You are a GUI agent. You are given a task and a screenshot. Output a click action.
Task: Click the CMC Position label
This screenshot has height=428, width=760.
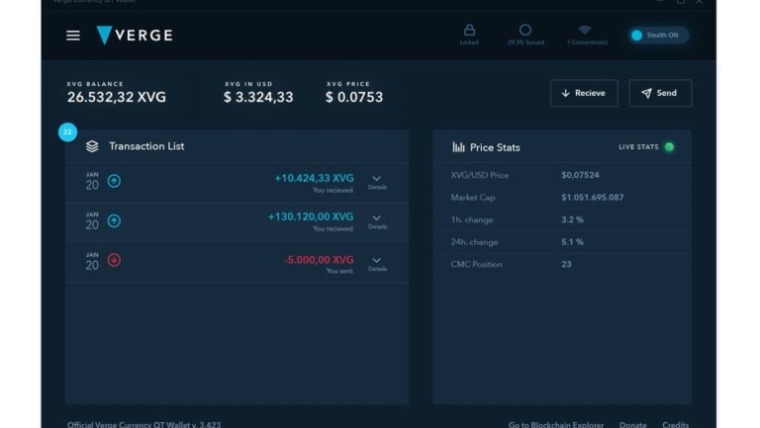pyautogui.click(x=476, y=264)
